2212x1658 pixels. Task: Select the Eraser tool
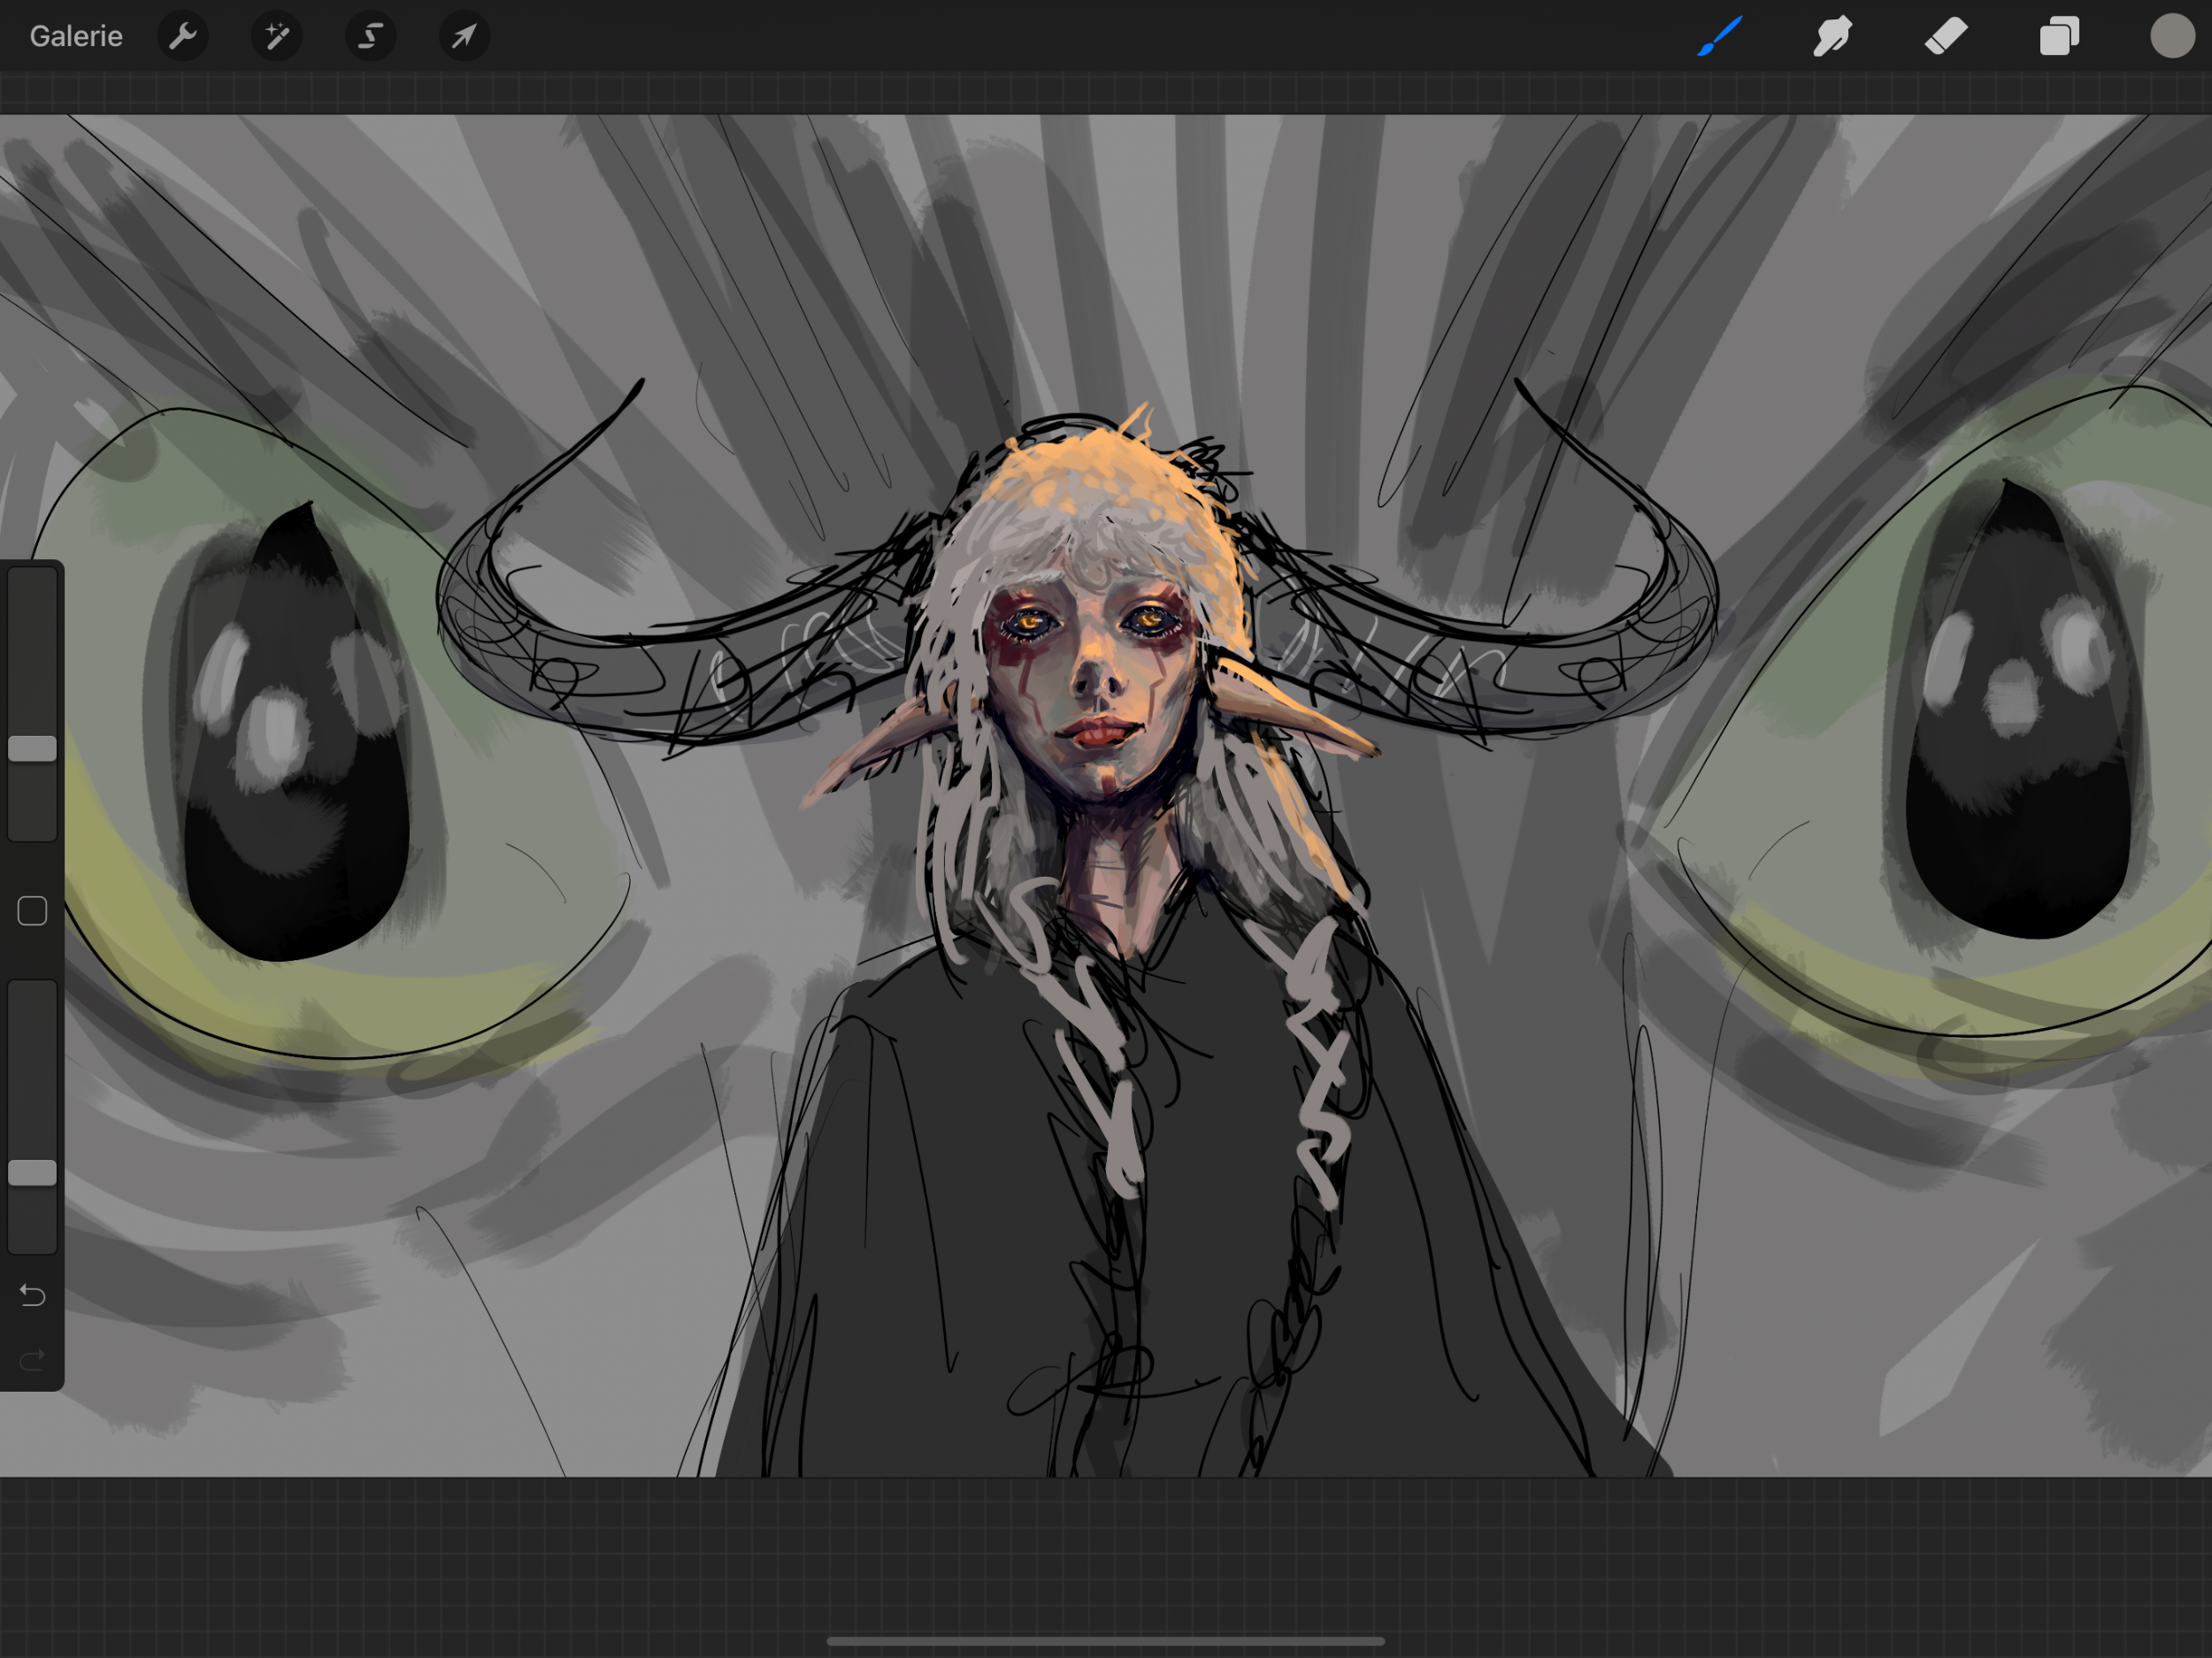[x=1946, y=37]
